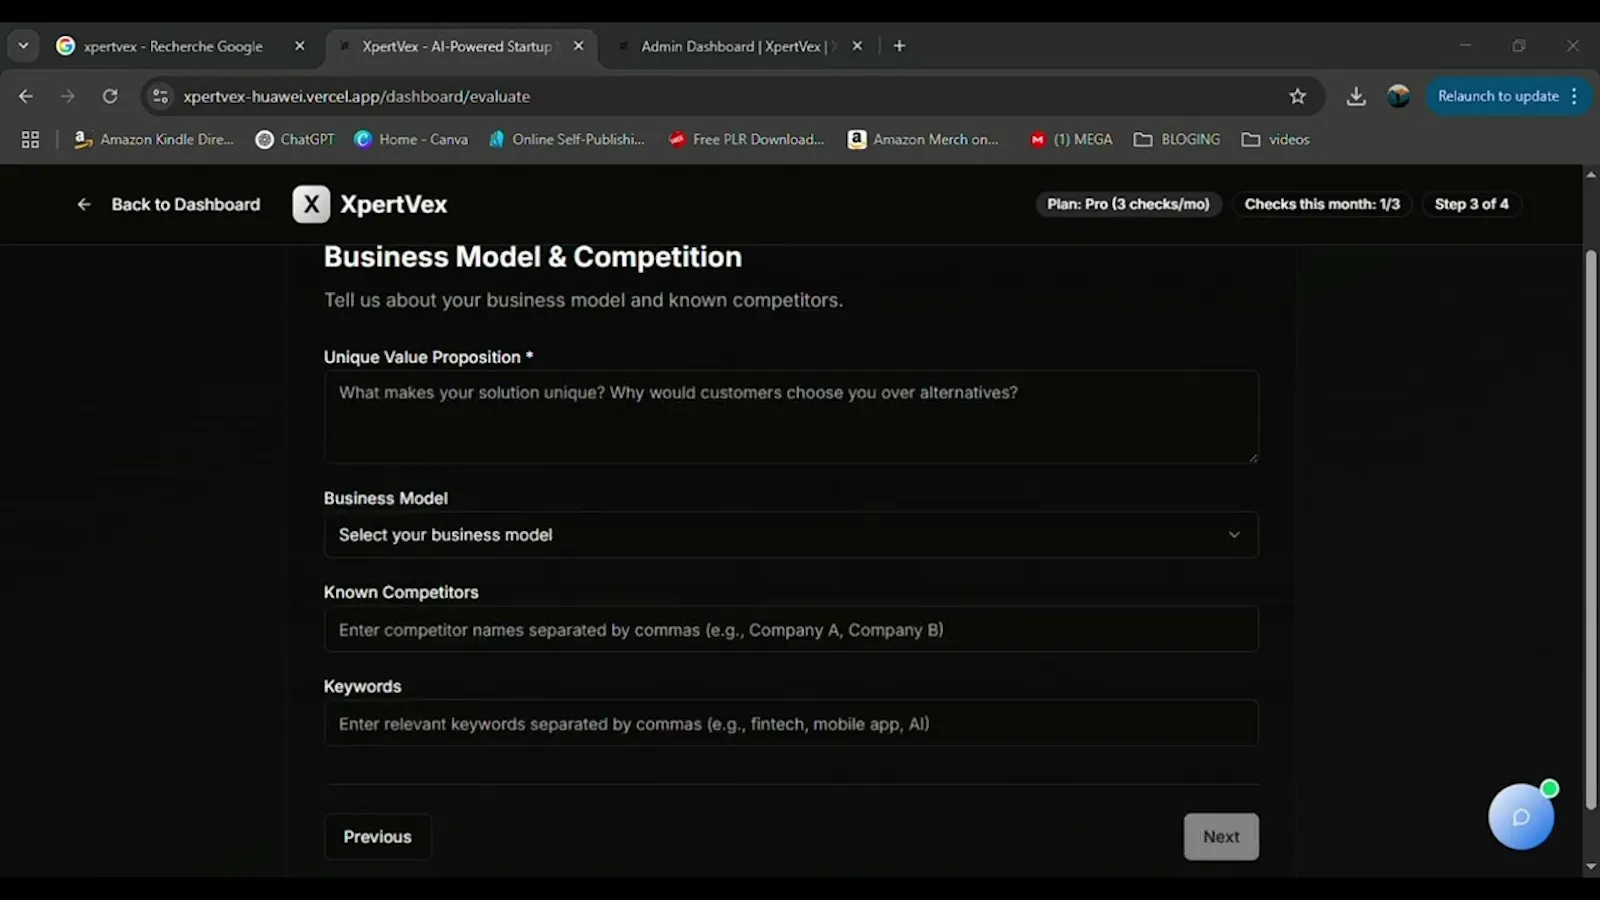Focus the Keywords input field

(x=791, y=724)
